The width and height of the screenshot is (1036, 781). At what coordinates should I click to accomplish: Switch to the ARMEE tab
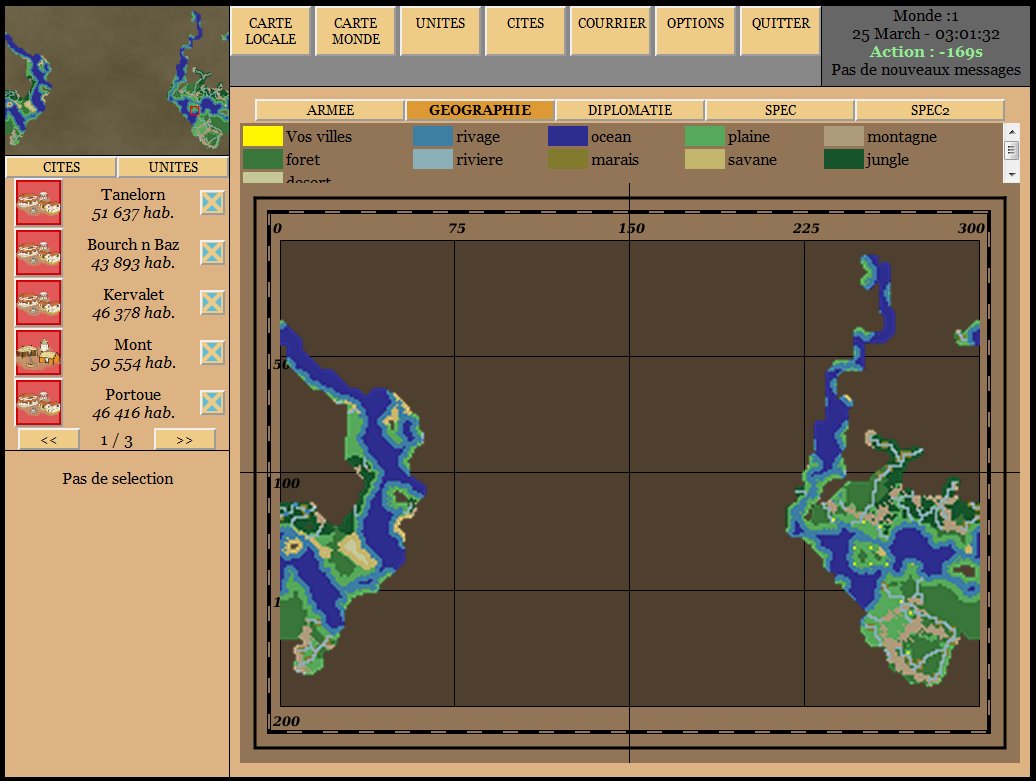330,110
